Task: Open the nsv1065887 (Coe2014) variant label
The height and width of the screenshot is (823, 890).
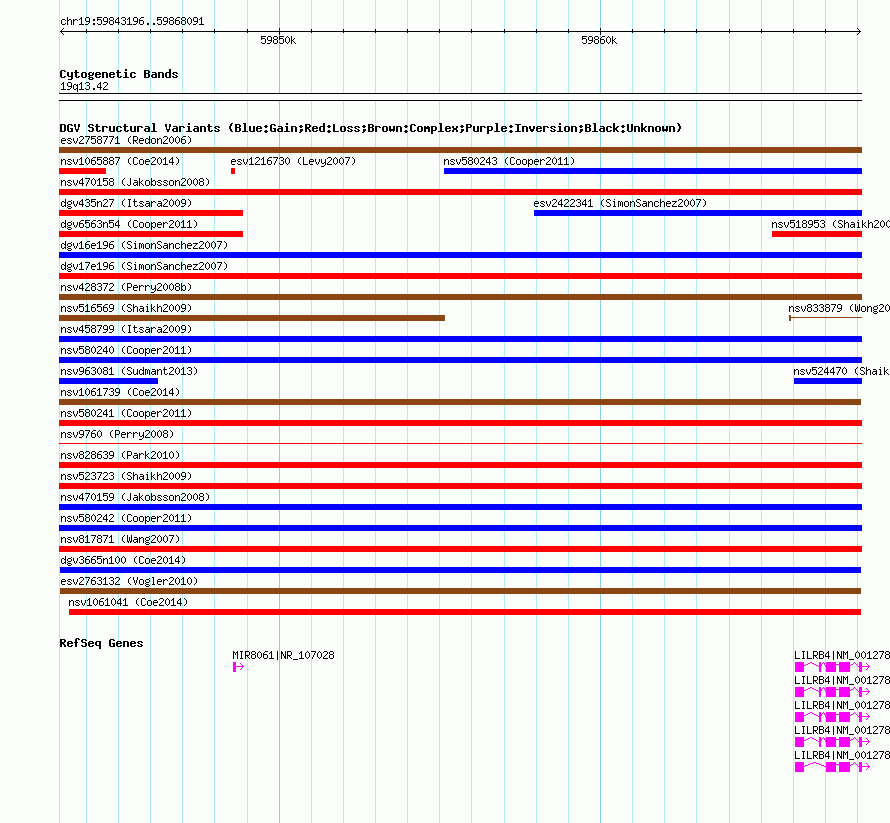Action: pyautogui.click(x=120, y=161)
